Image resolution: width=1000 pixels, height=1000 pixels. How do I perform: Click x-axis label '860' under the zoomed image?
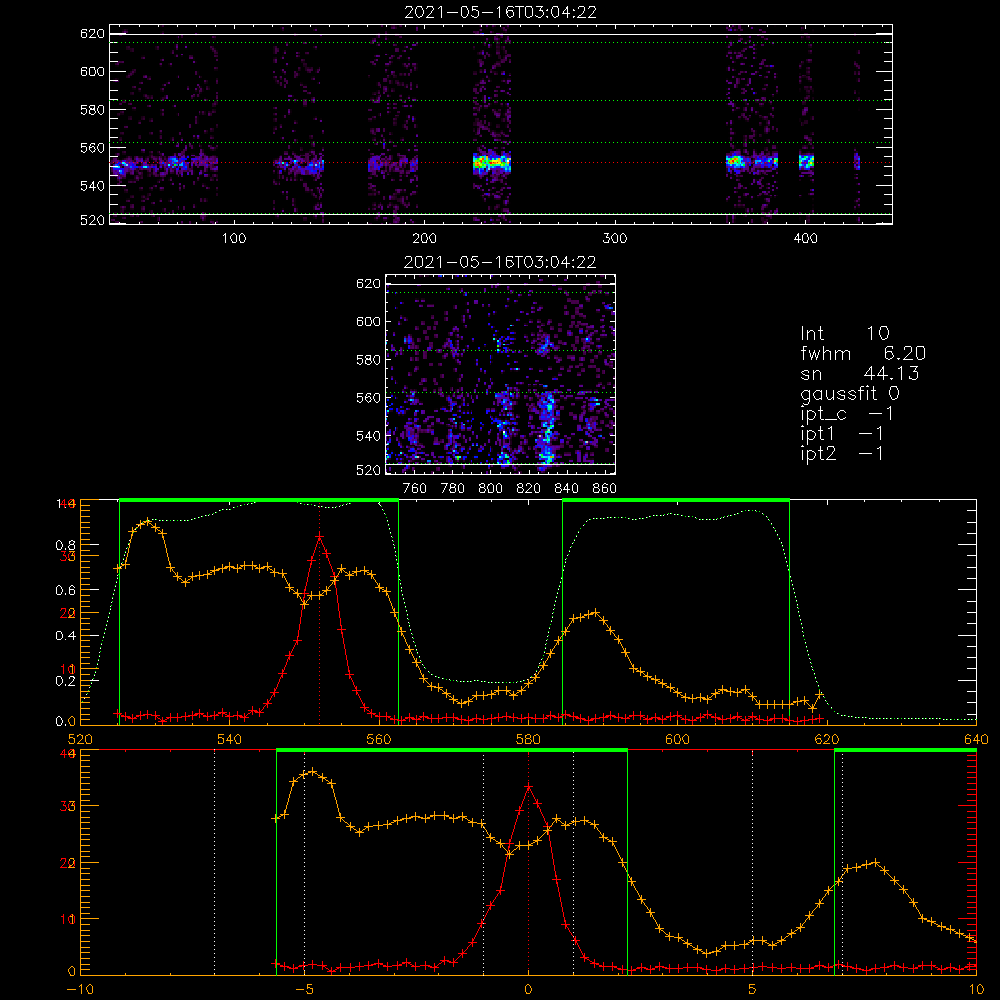[x=605, y=489]
